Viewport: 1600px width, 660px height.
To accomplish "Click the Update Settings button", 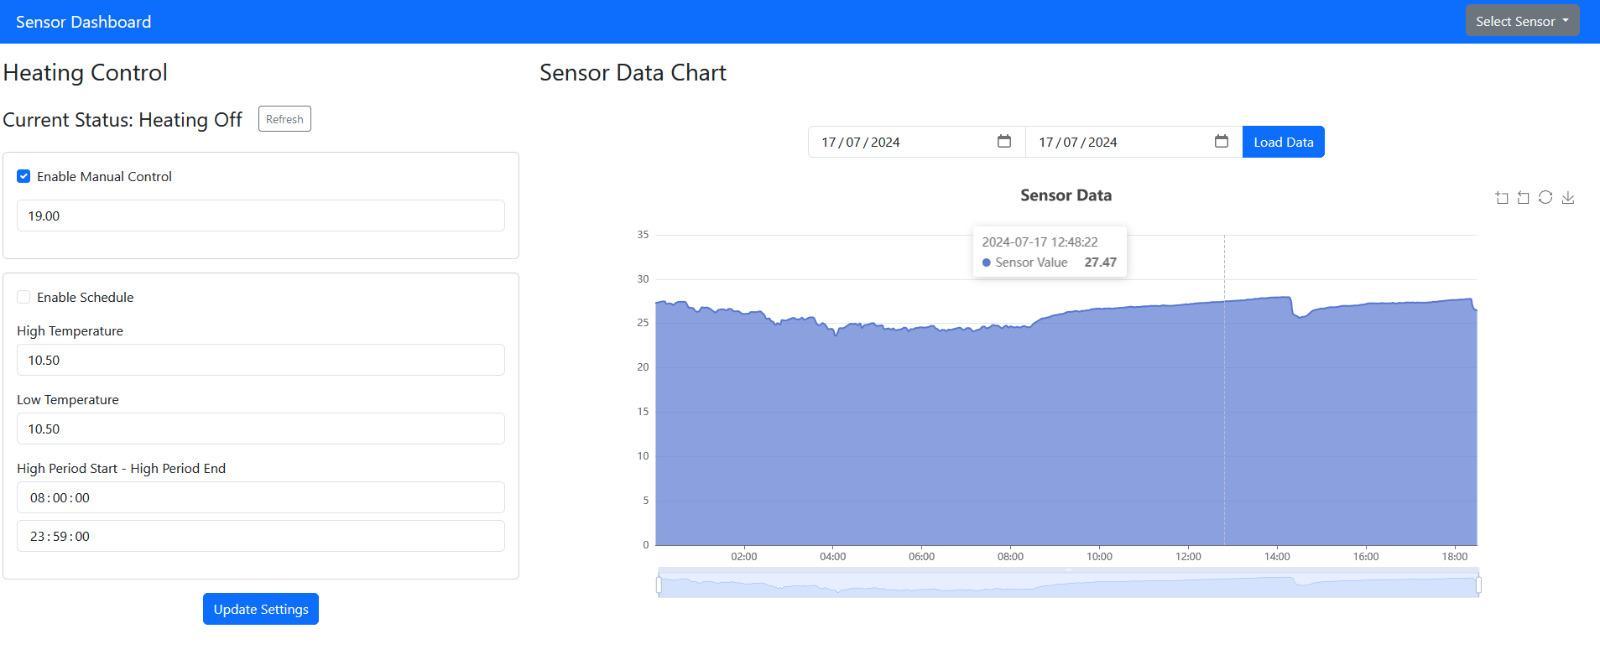I will [x=261, y=609].
